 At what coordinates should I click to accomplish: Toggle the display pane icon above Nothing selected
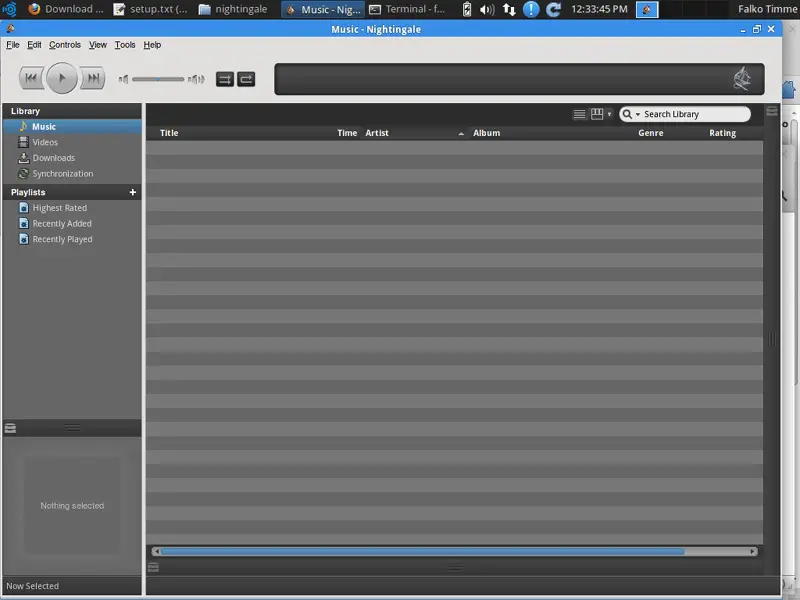pos(10,428)
